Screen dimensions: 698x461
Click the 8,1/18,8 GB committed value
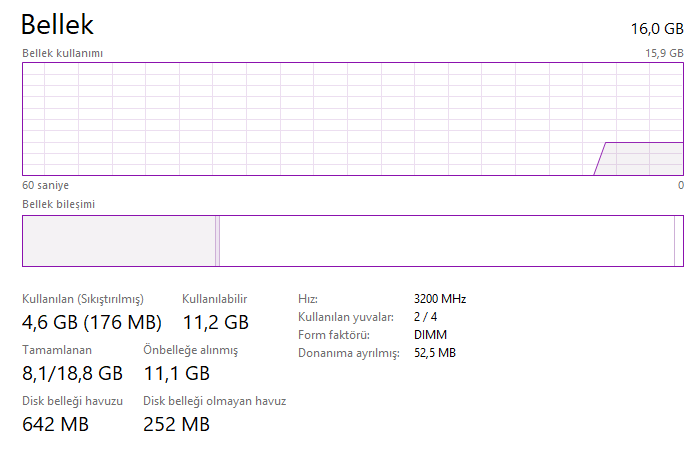click(x=72, y=374)
